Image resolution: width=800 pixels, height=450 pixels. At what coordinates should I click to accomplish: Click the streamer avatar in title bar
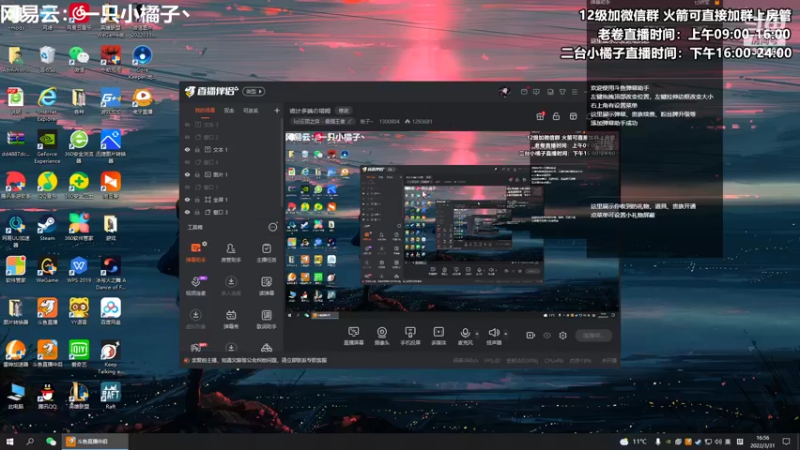coord(504,91)
